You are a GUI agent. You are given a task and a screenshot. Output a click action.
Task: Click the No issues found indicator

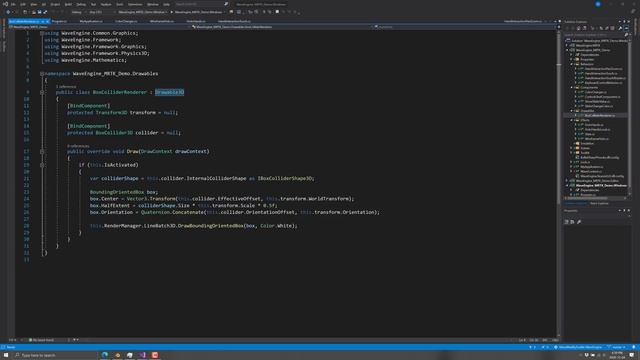[41, 340]
